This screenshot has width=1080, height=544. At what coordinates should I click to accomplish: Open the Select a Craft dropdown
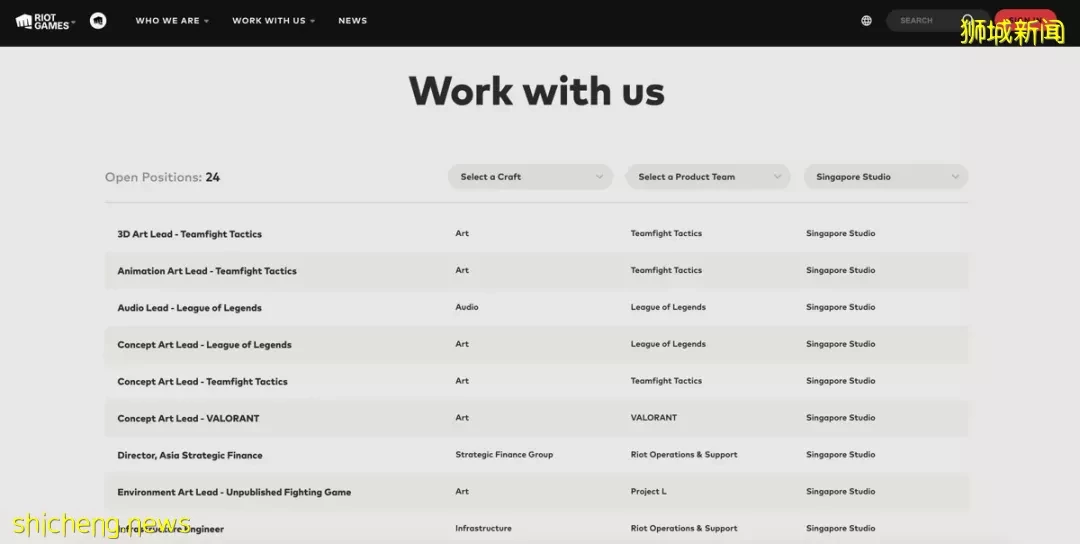click(x=530, y=177)
